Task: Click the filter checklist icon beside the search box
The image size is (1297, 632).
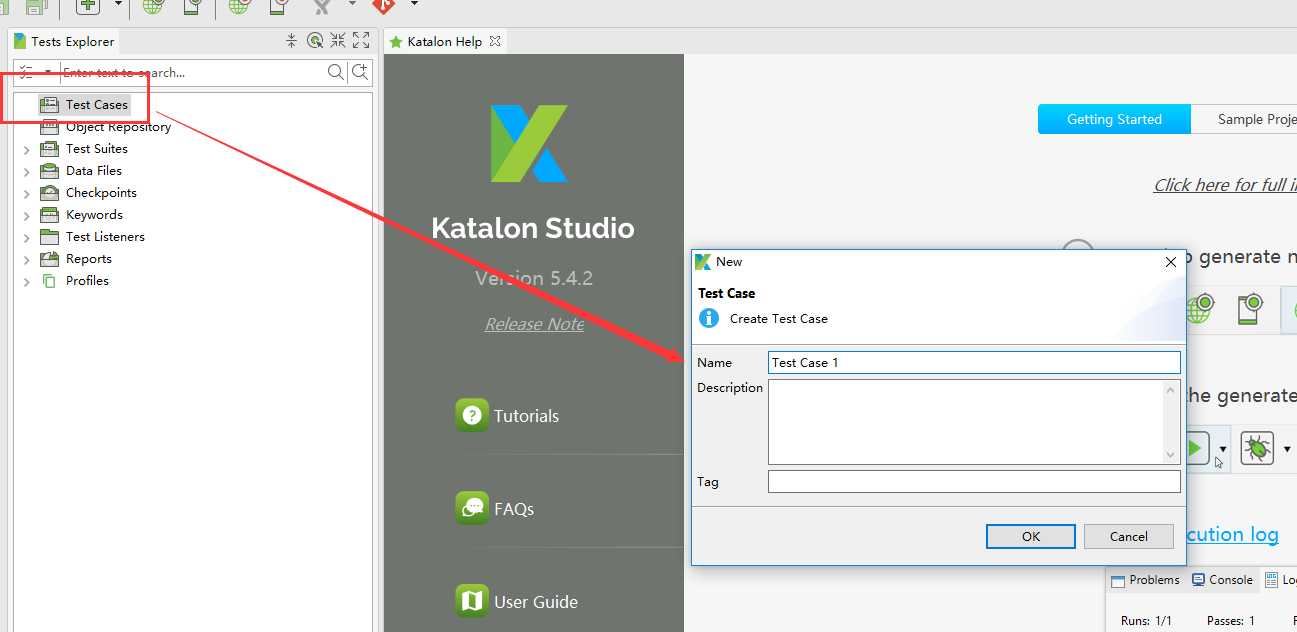Action: [26, 72]
